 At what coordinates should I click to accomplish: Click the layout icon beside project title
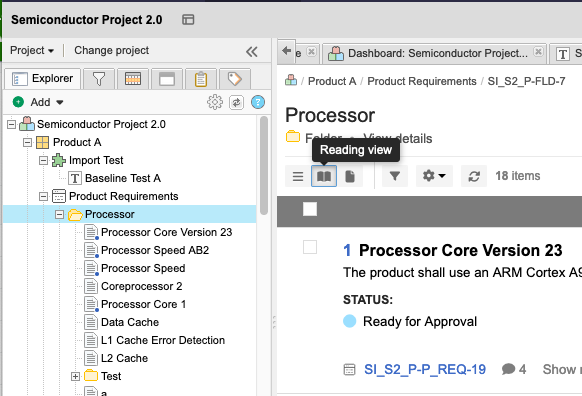click(x=188, y=20)
